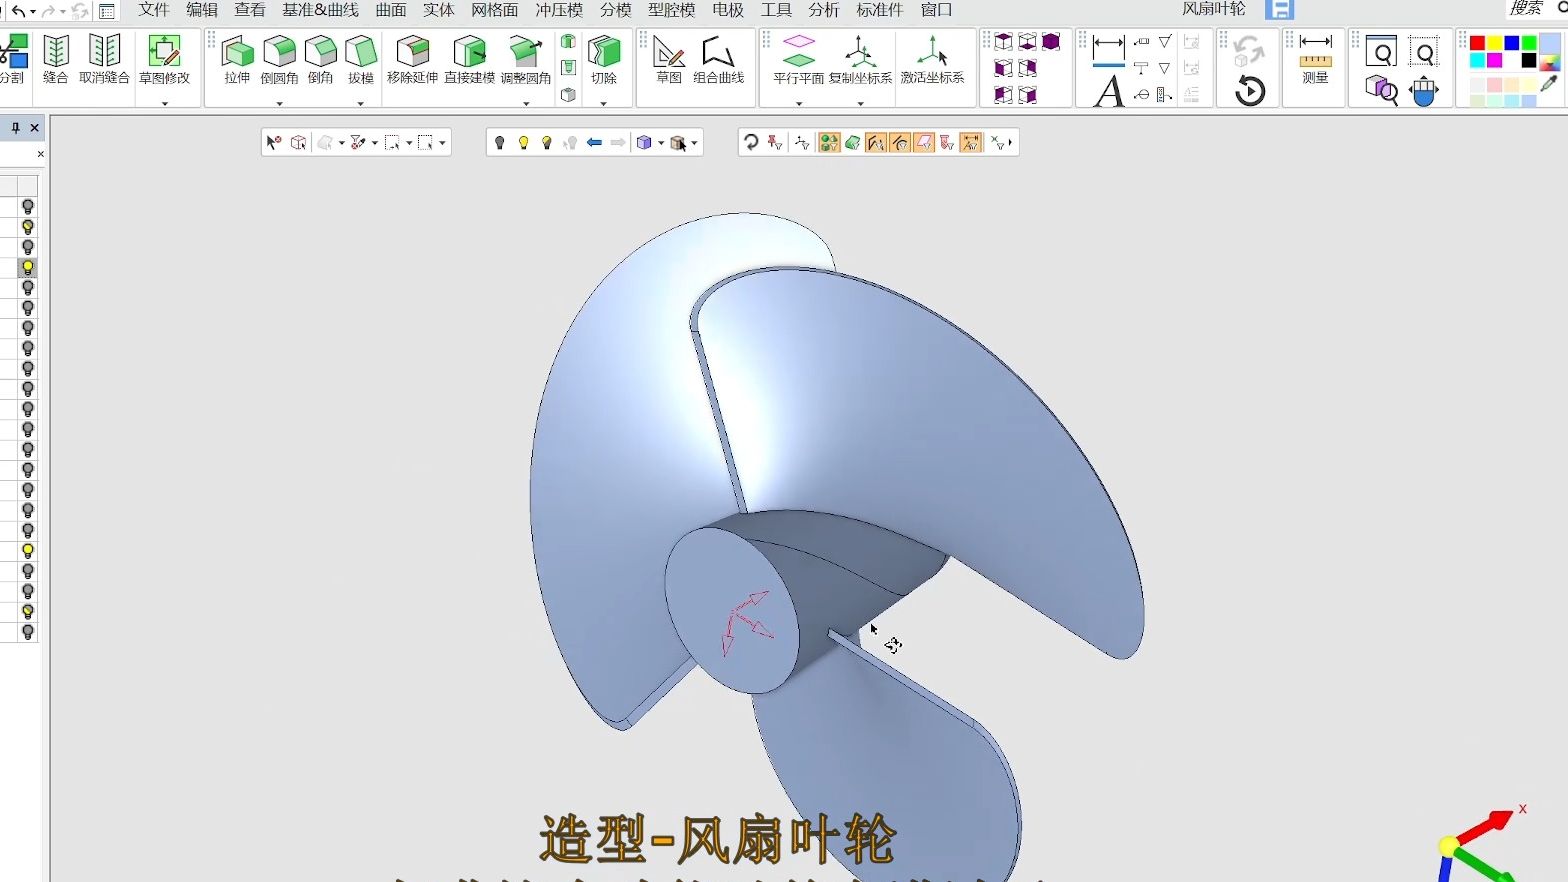
Task: Click the 取消缝合 button
Action: (x=104, y=59)
